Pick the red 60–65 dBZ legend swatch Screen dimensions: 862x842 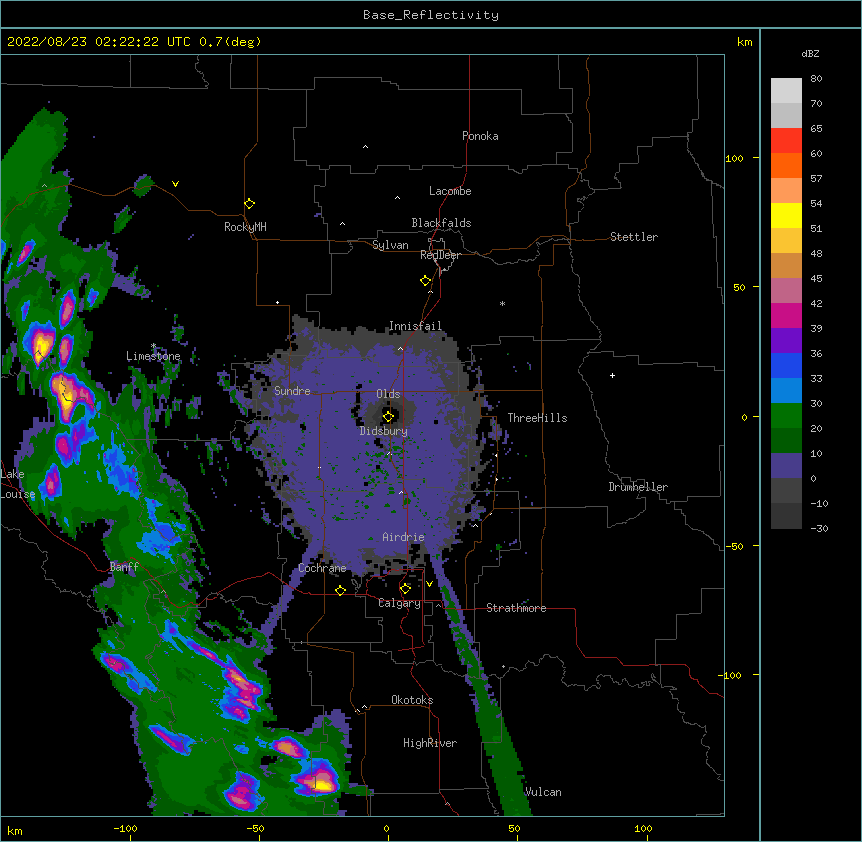pyautogui.click(x=786, y=140)
